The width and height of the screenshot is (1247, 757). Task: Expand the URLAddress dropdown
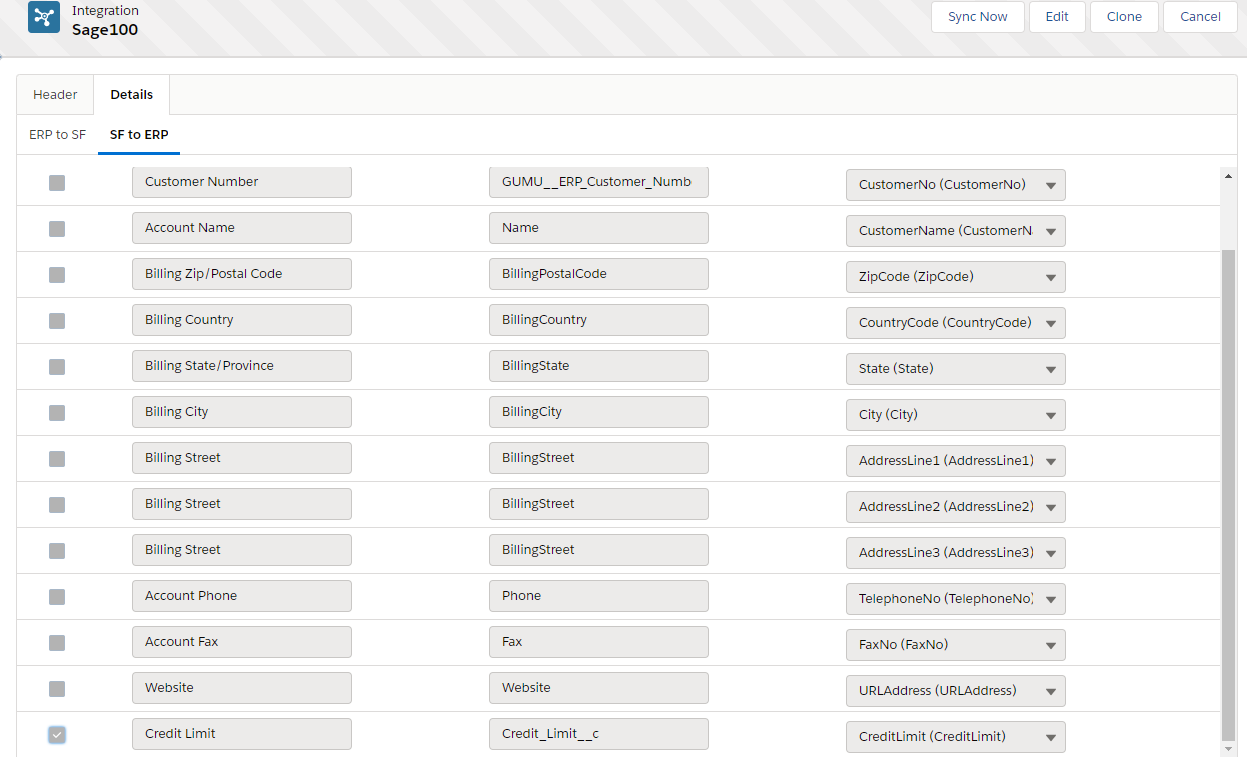coord(955,691)
